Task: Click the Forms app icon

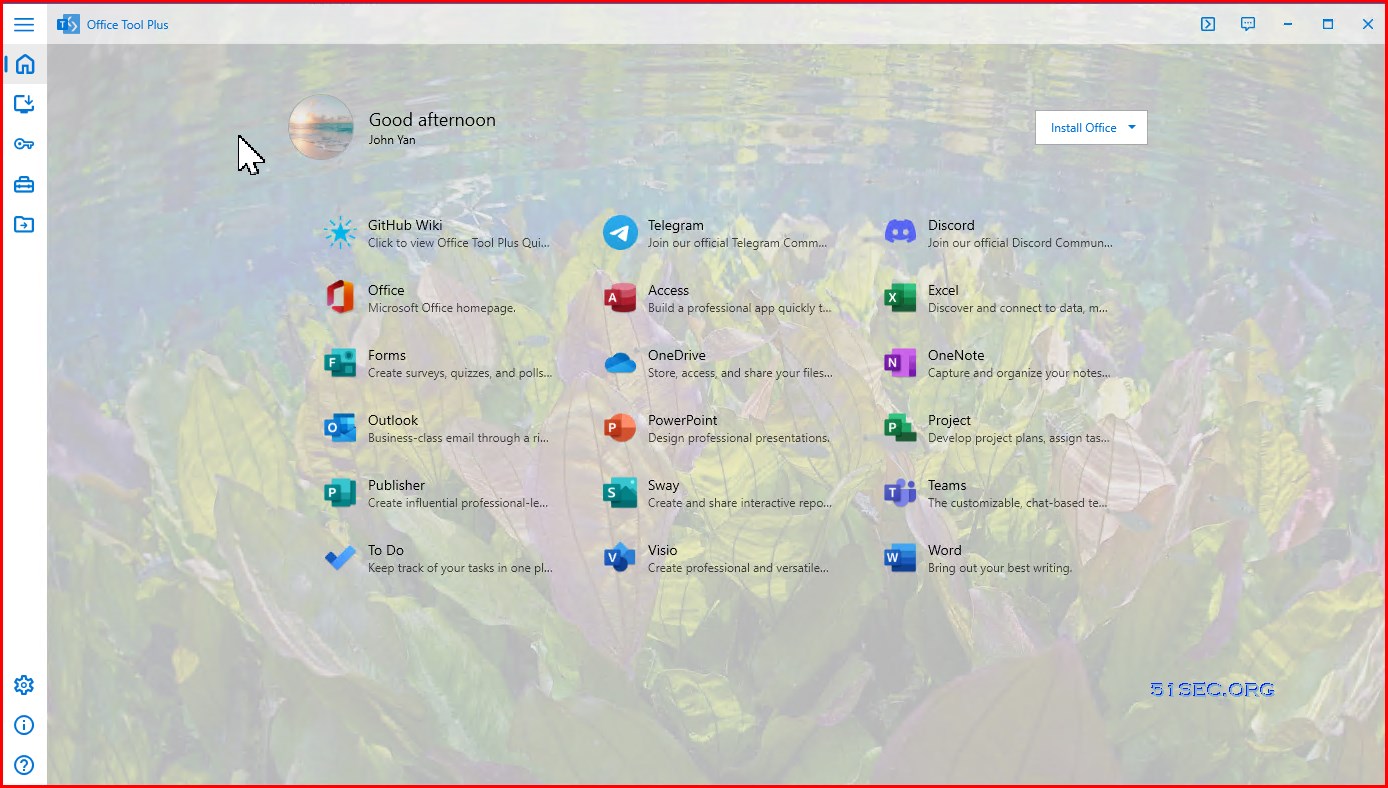Action: coord(340,363)
